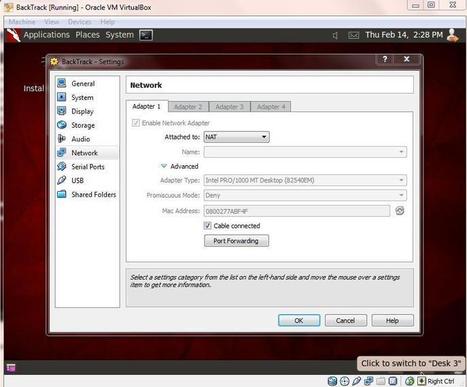Screen dimensions: 467x387
Task: Open the Adapter Type dropdown
Action: pyautogui.click(x=305, y=180)
